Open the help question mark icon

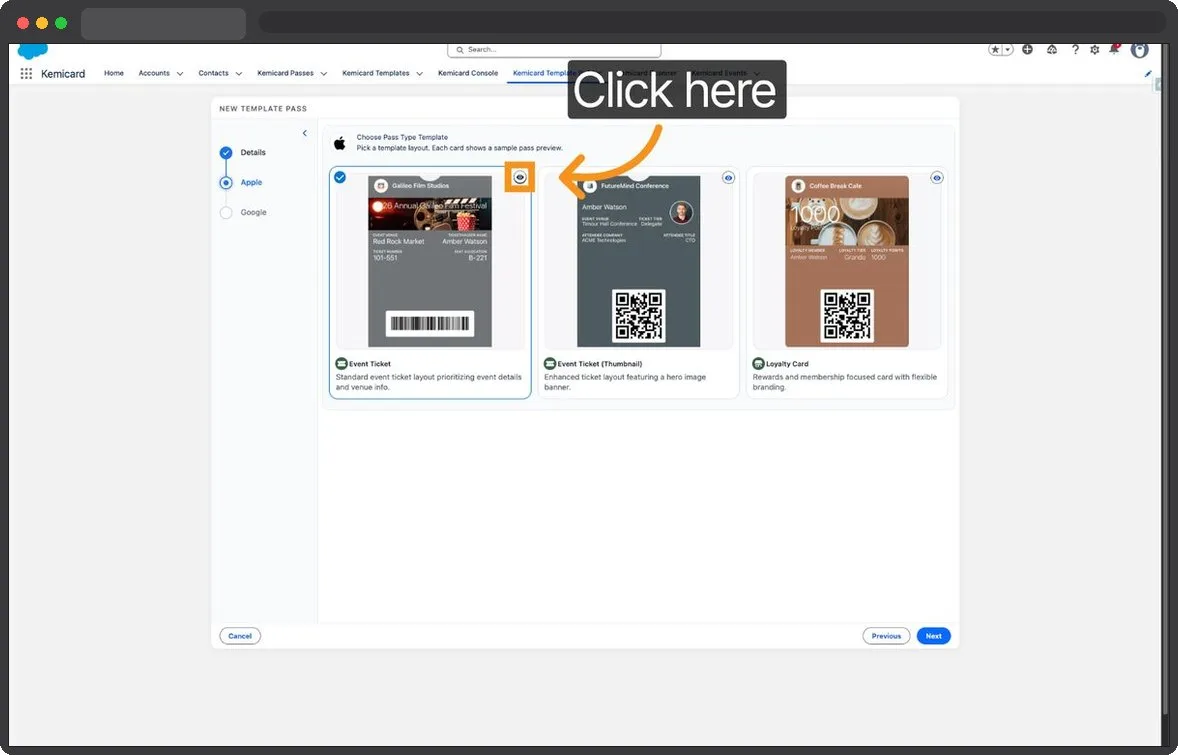(x=1075, y=50)
